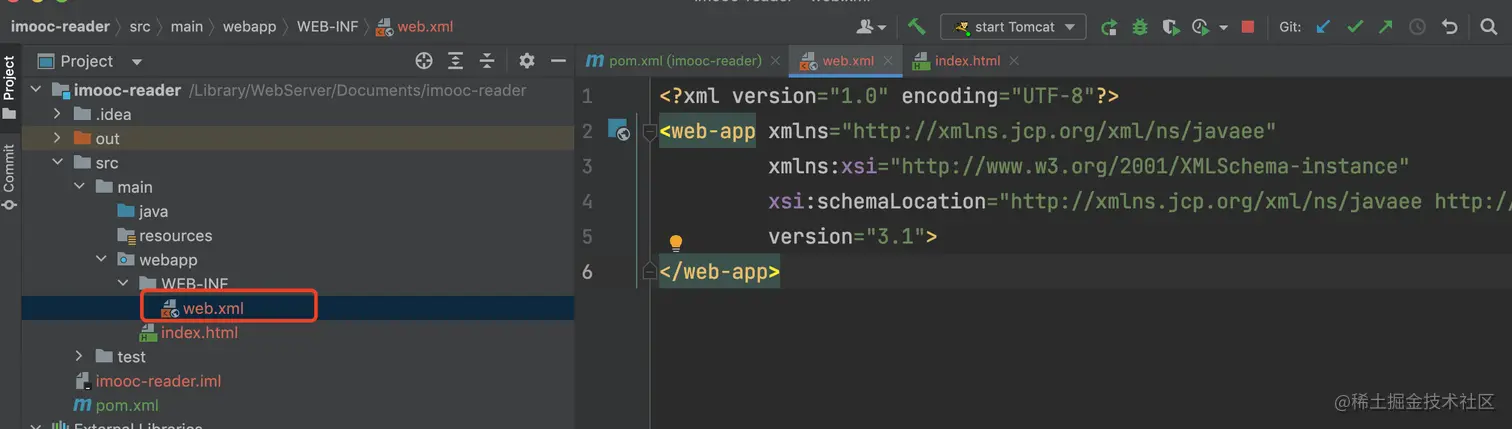The width and height of the screenshot is (1512, 429).
Task: Expand the test folder arrow
Action: click(80, 357)
